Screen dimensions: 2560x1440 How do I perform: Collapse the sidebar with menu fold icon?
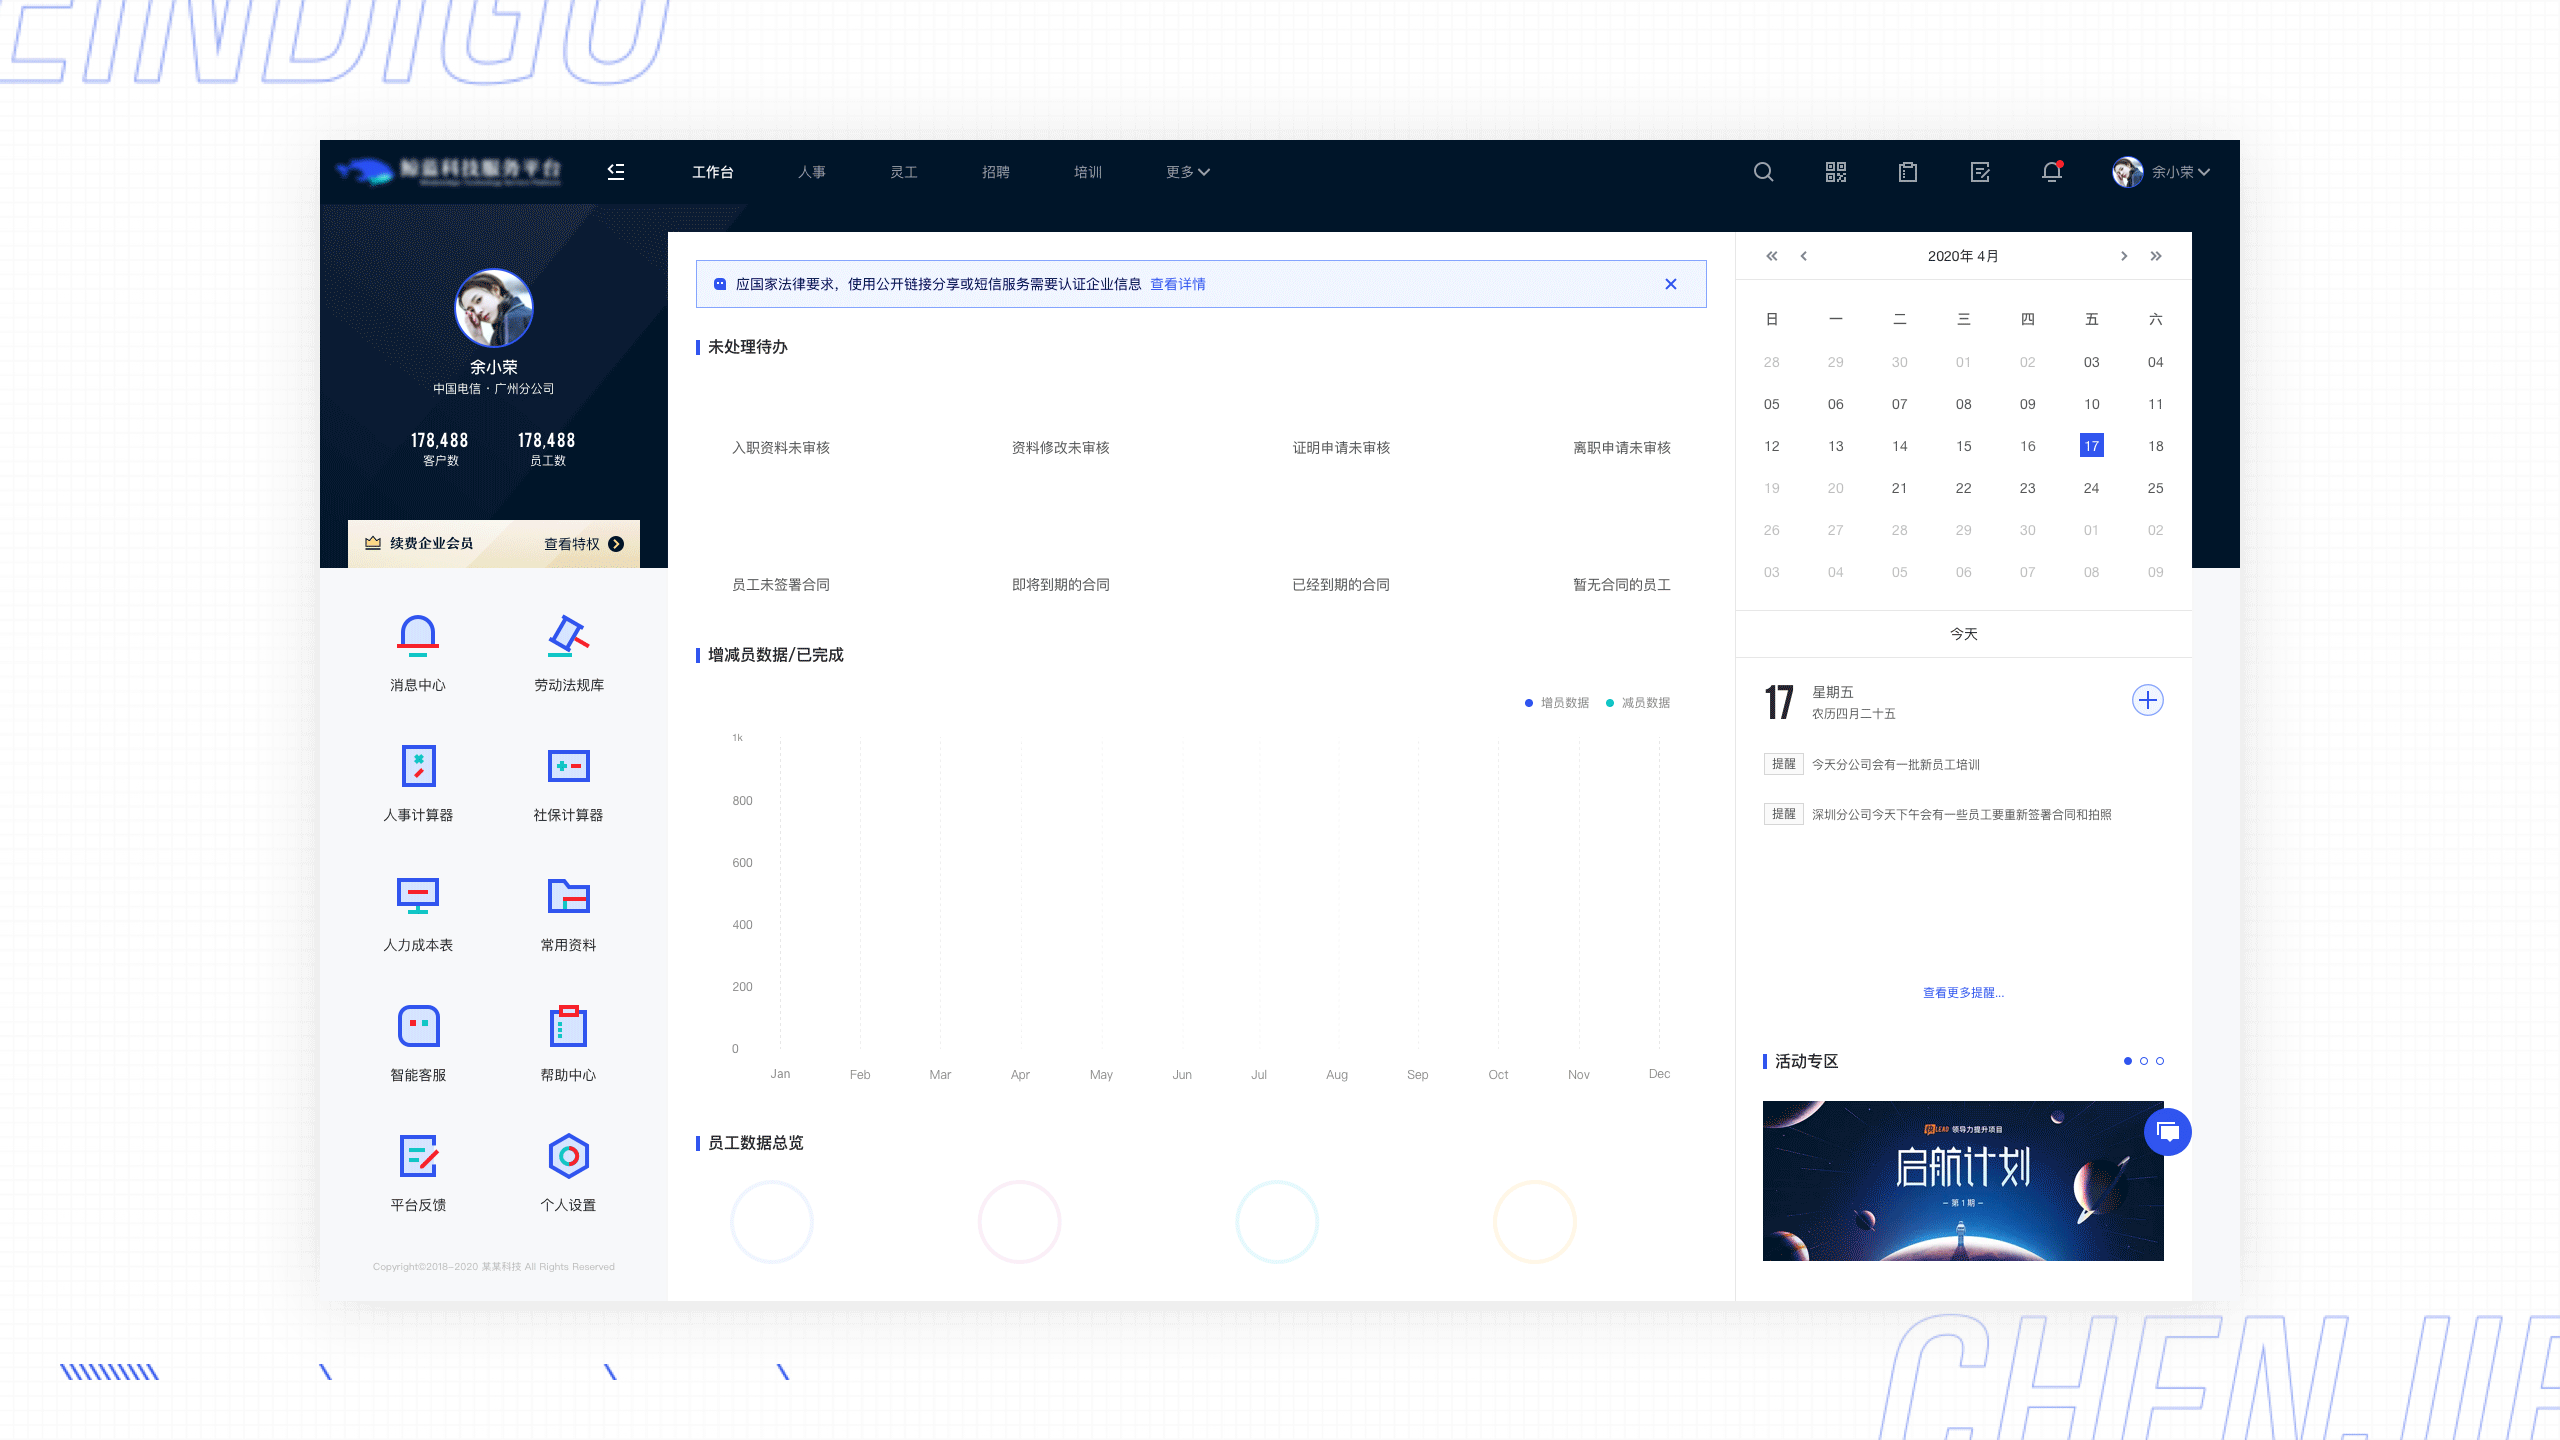click(x=616, y=172)
